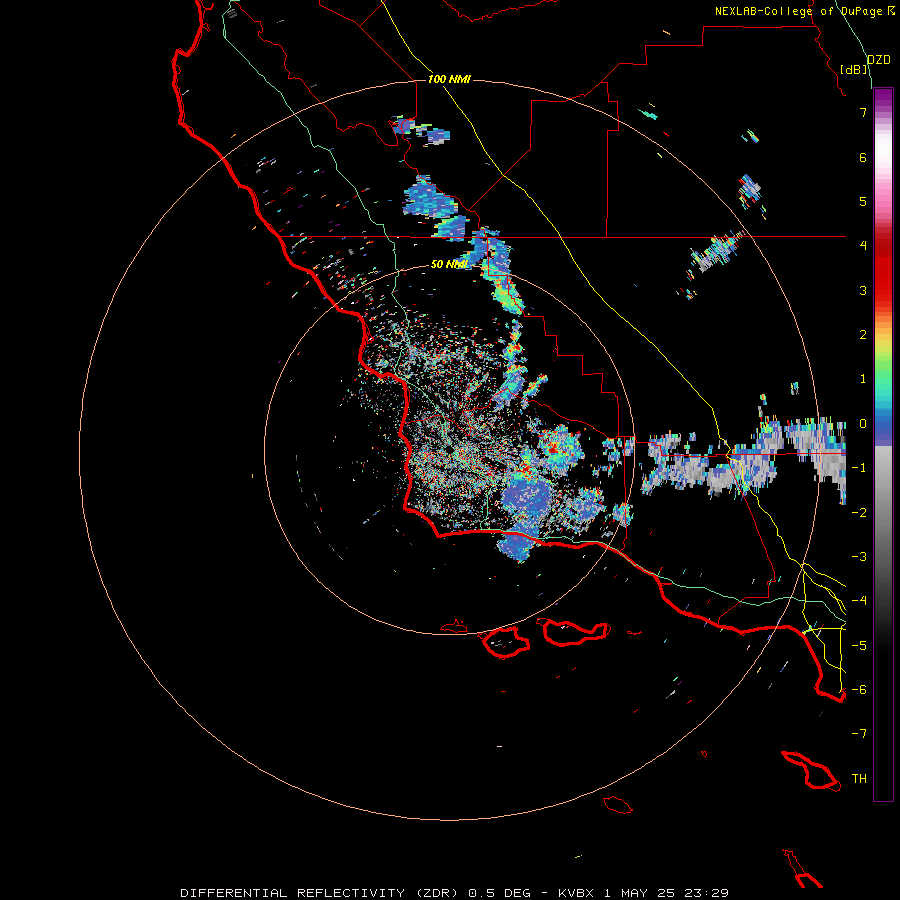
Task: Click the TH label on the legend
Action: [x=859, y=779]
